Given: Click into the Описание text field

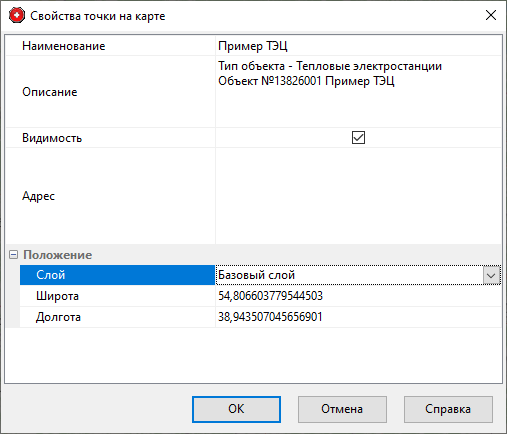Looking at the screenshot, I should [358, 92].
